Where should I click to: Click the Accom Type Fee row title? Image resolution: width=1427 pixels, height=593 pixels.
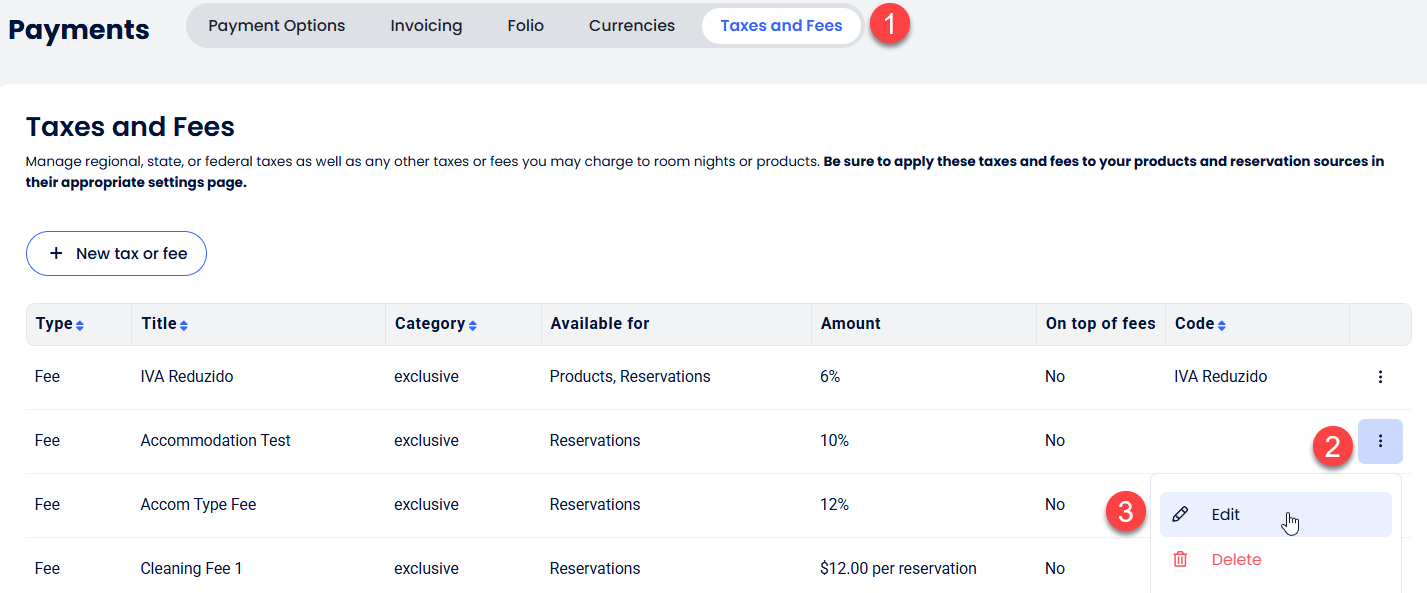(x=198, y=505)
